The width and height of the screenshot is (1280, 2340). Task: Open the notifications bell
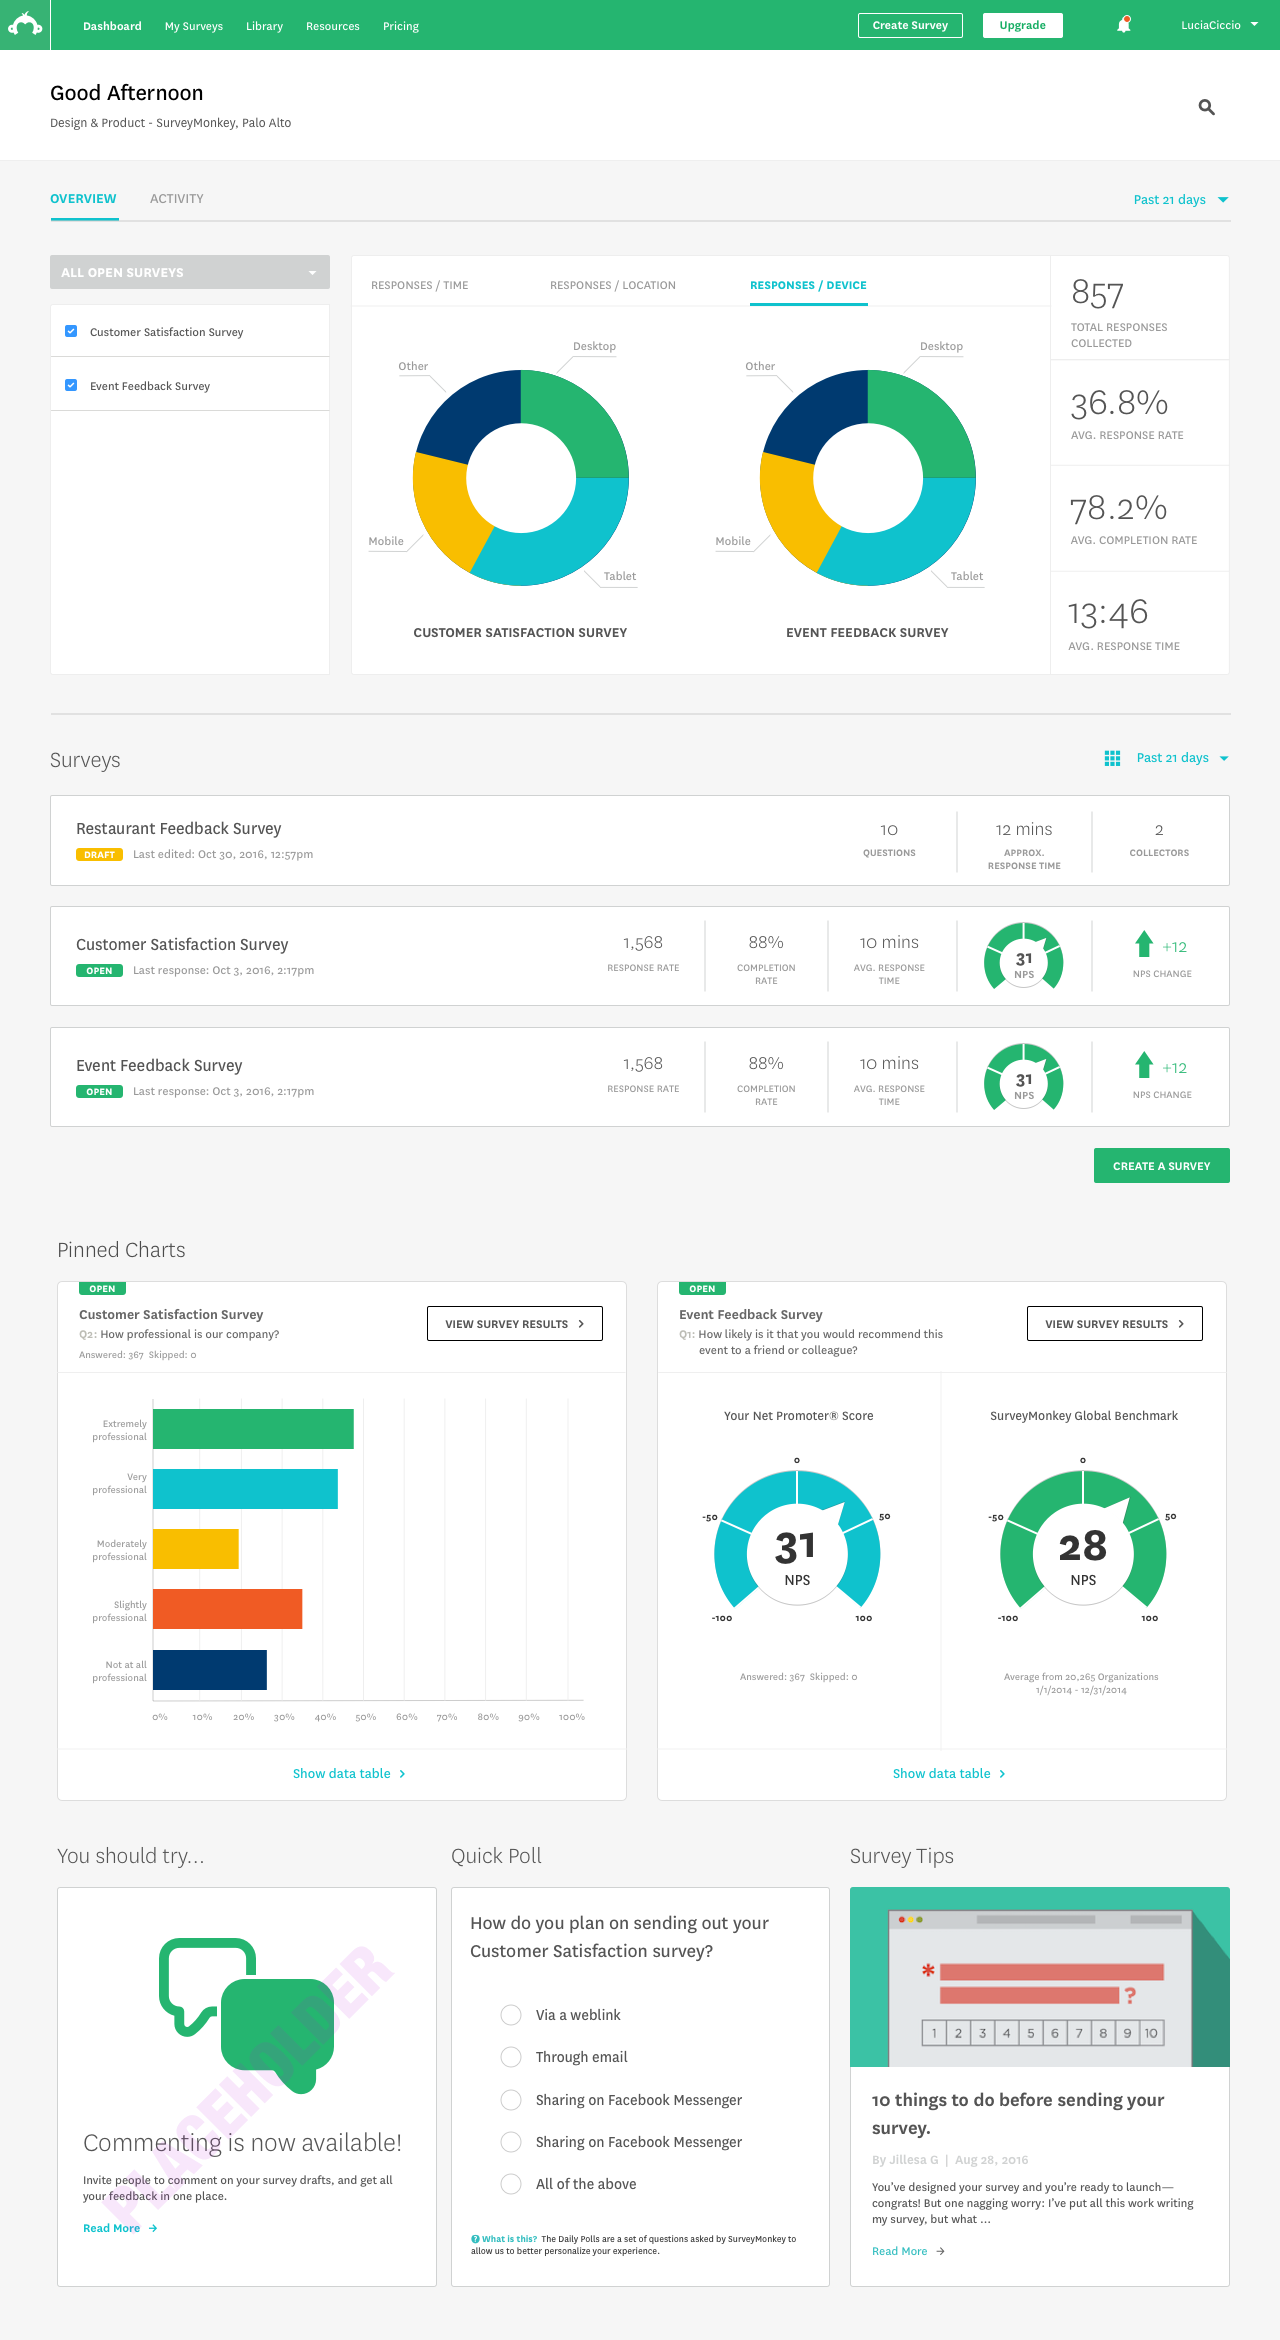tap(1124, 25)
